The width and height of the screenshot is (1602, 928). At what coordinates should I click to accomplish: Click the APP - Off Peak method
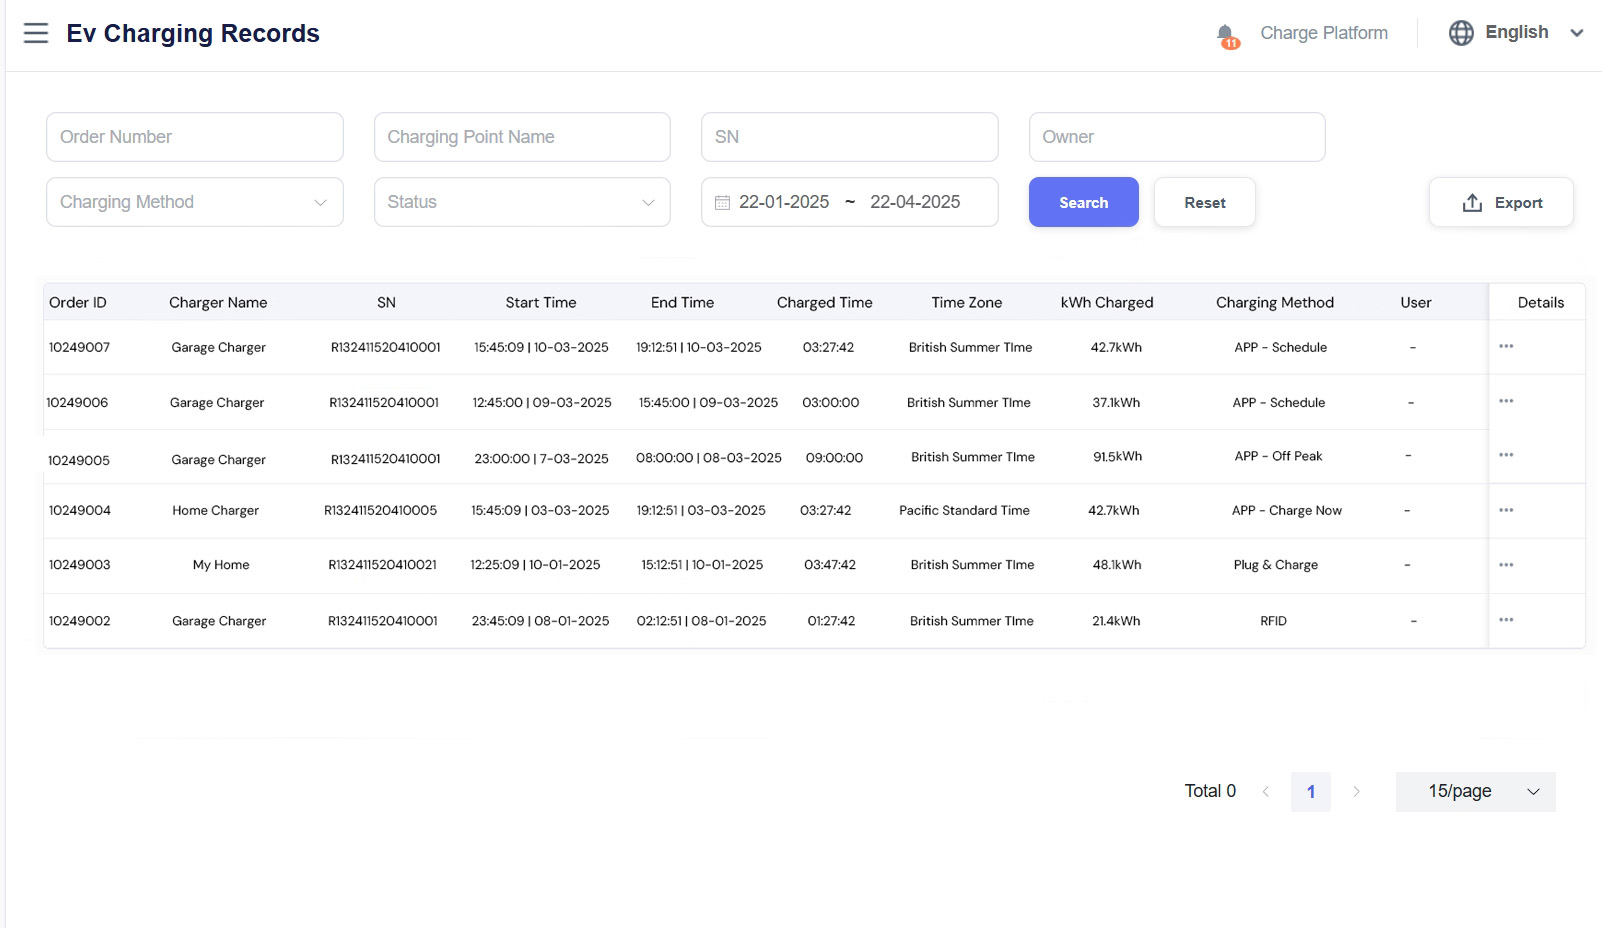pyautogui.click(x=1278, y=456)
